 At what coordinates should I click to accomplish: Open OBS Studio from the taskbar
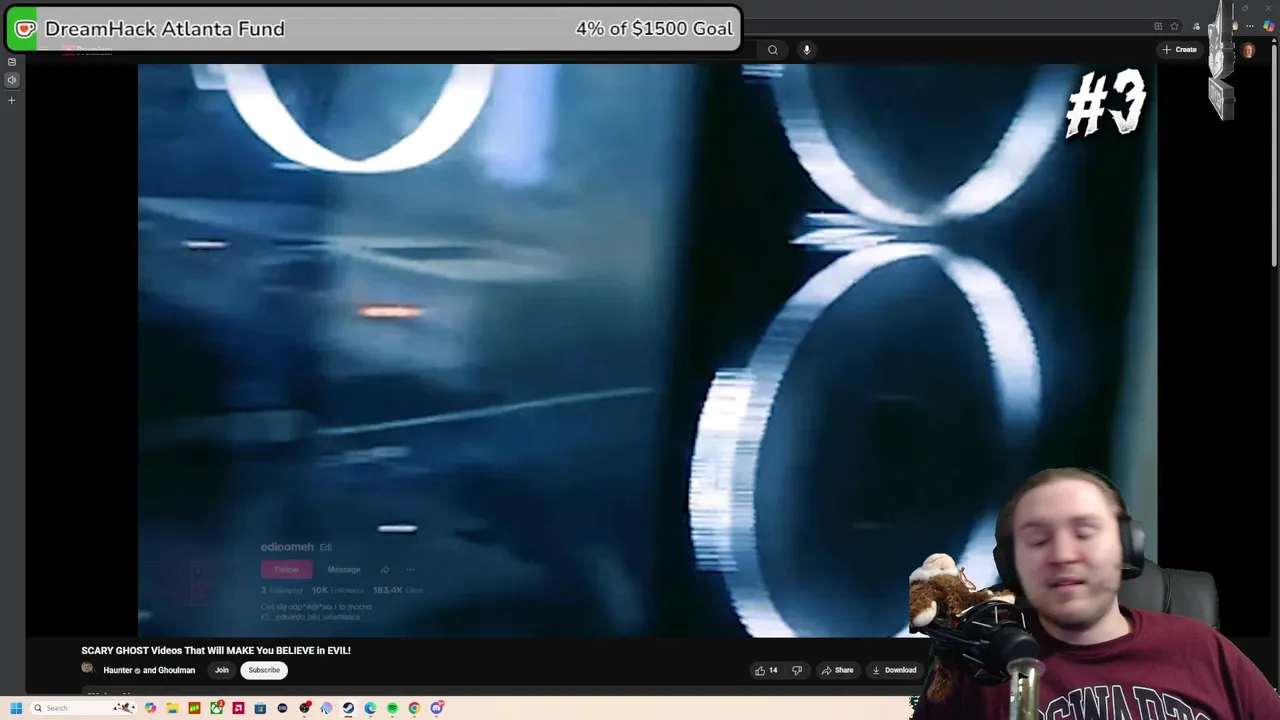pyautogui.click(x=305, y=708)
